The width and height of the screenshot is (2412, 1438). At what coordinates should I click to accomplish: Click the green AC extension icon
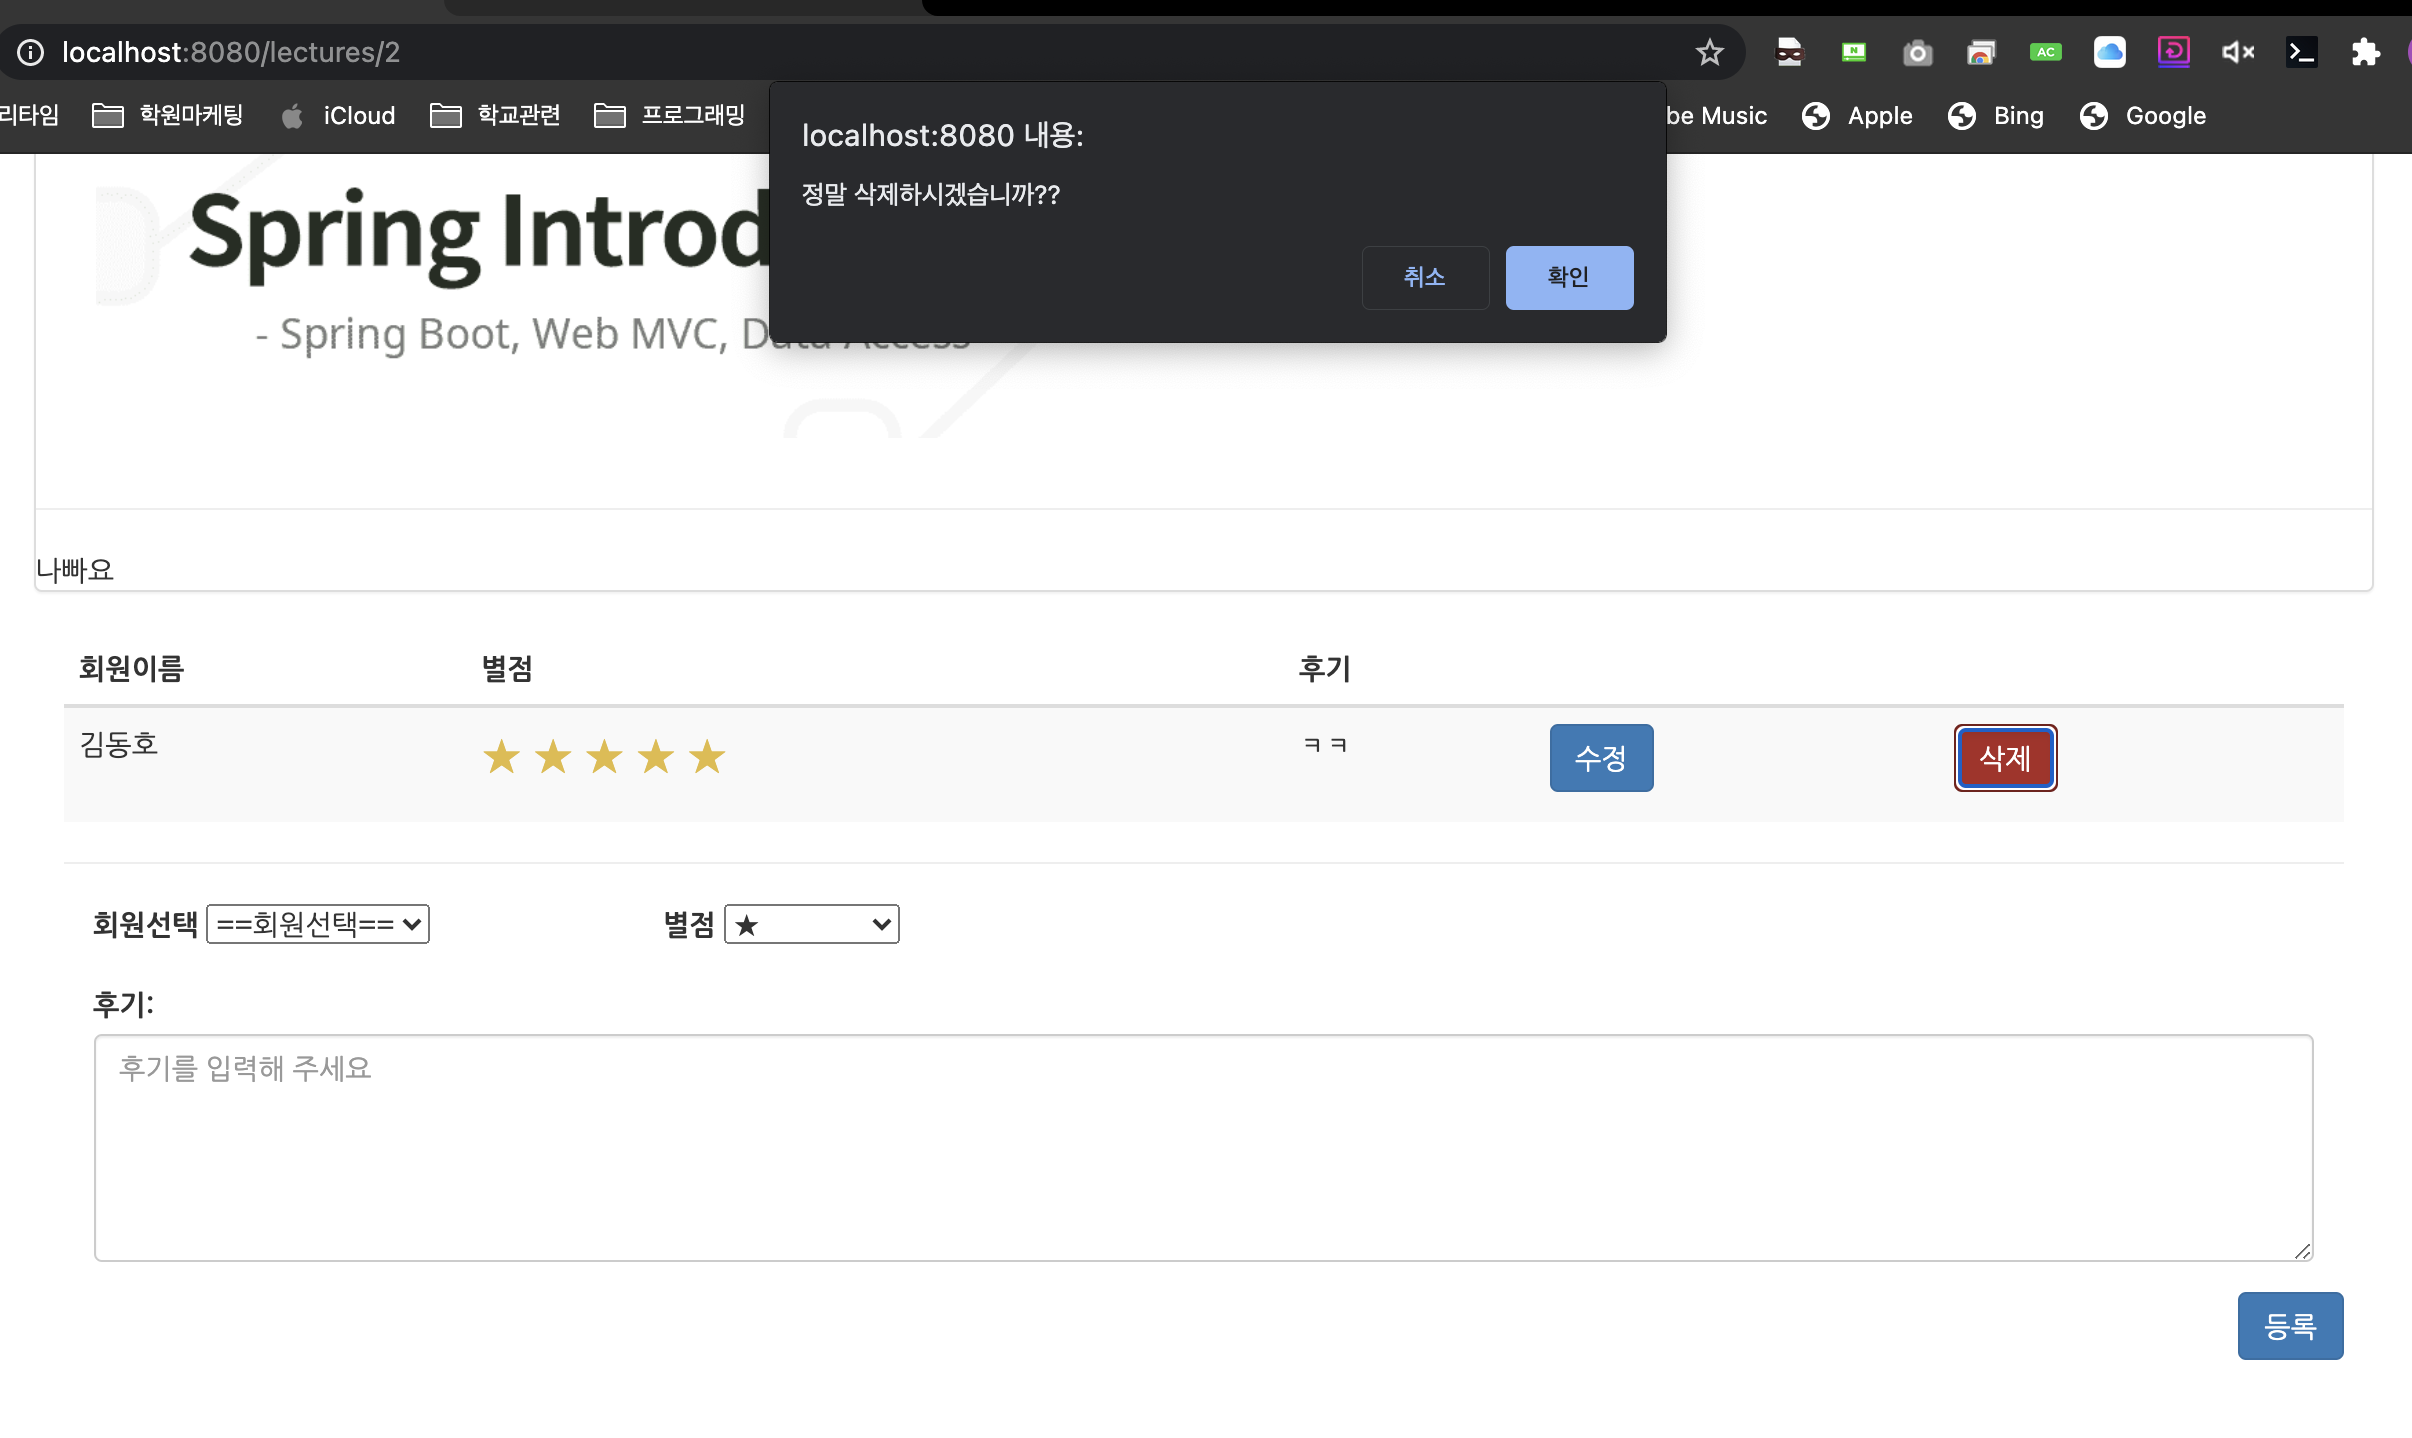pos(2045,52)
